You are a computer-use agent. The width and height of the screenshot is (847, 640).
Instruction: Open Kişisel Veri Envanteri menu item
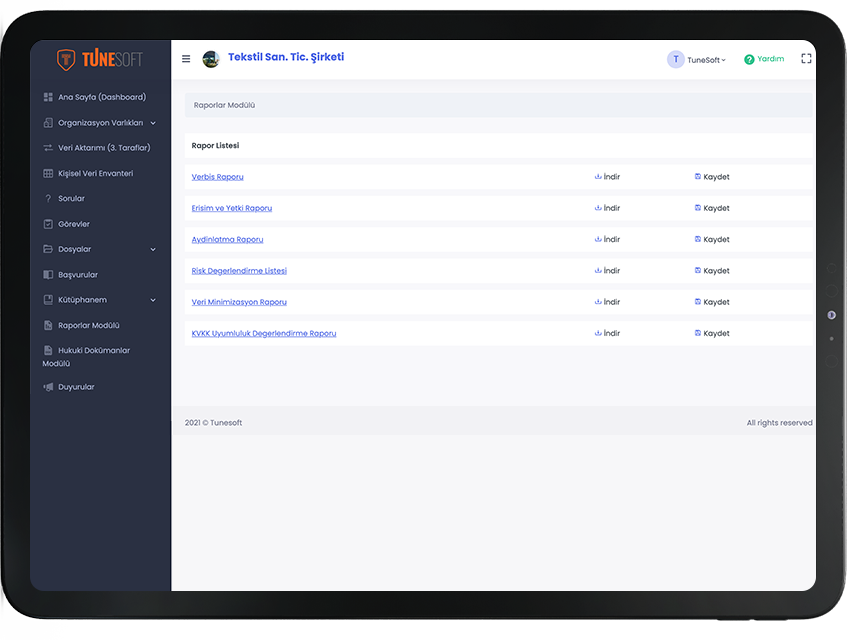(96, 173)
